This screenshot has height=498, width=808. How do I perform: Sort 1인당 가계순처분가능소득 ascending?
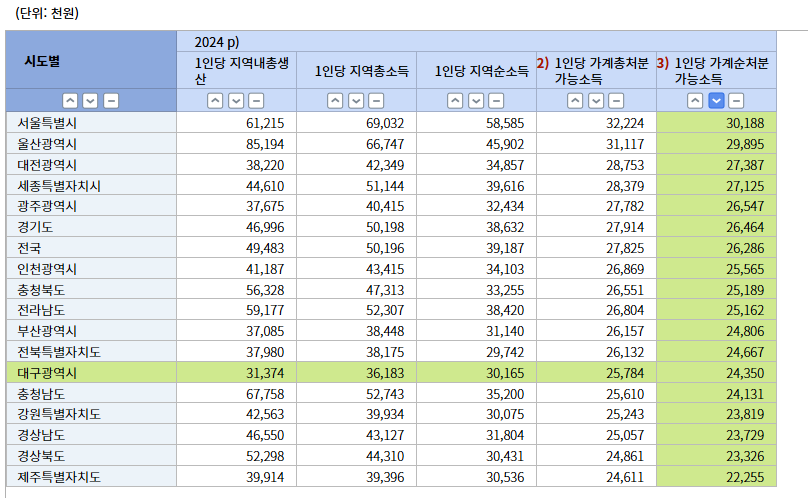pos(696,100)
